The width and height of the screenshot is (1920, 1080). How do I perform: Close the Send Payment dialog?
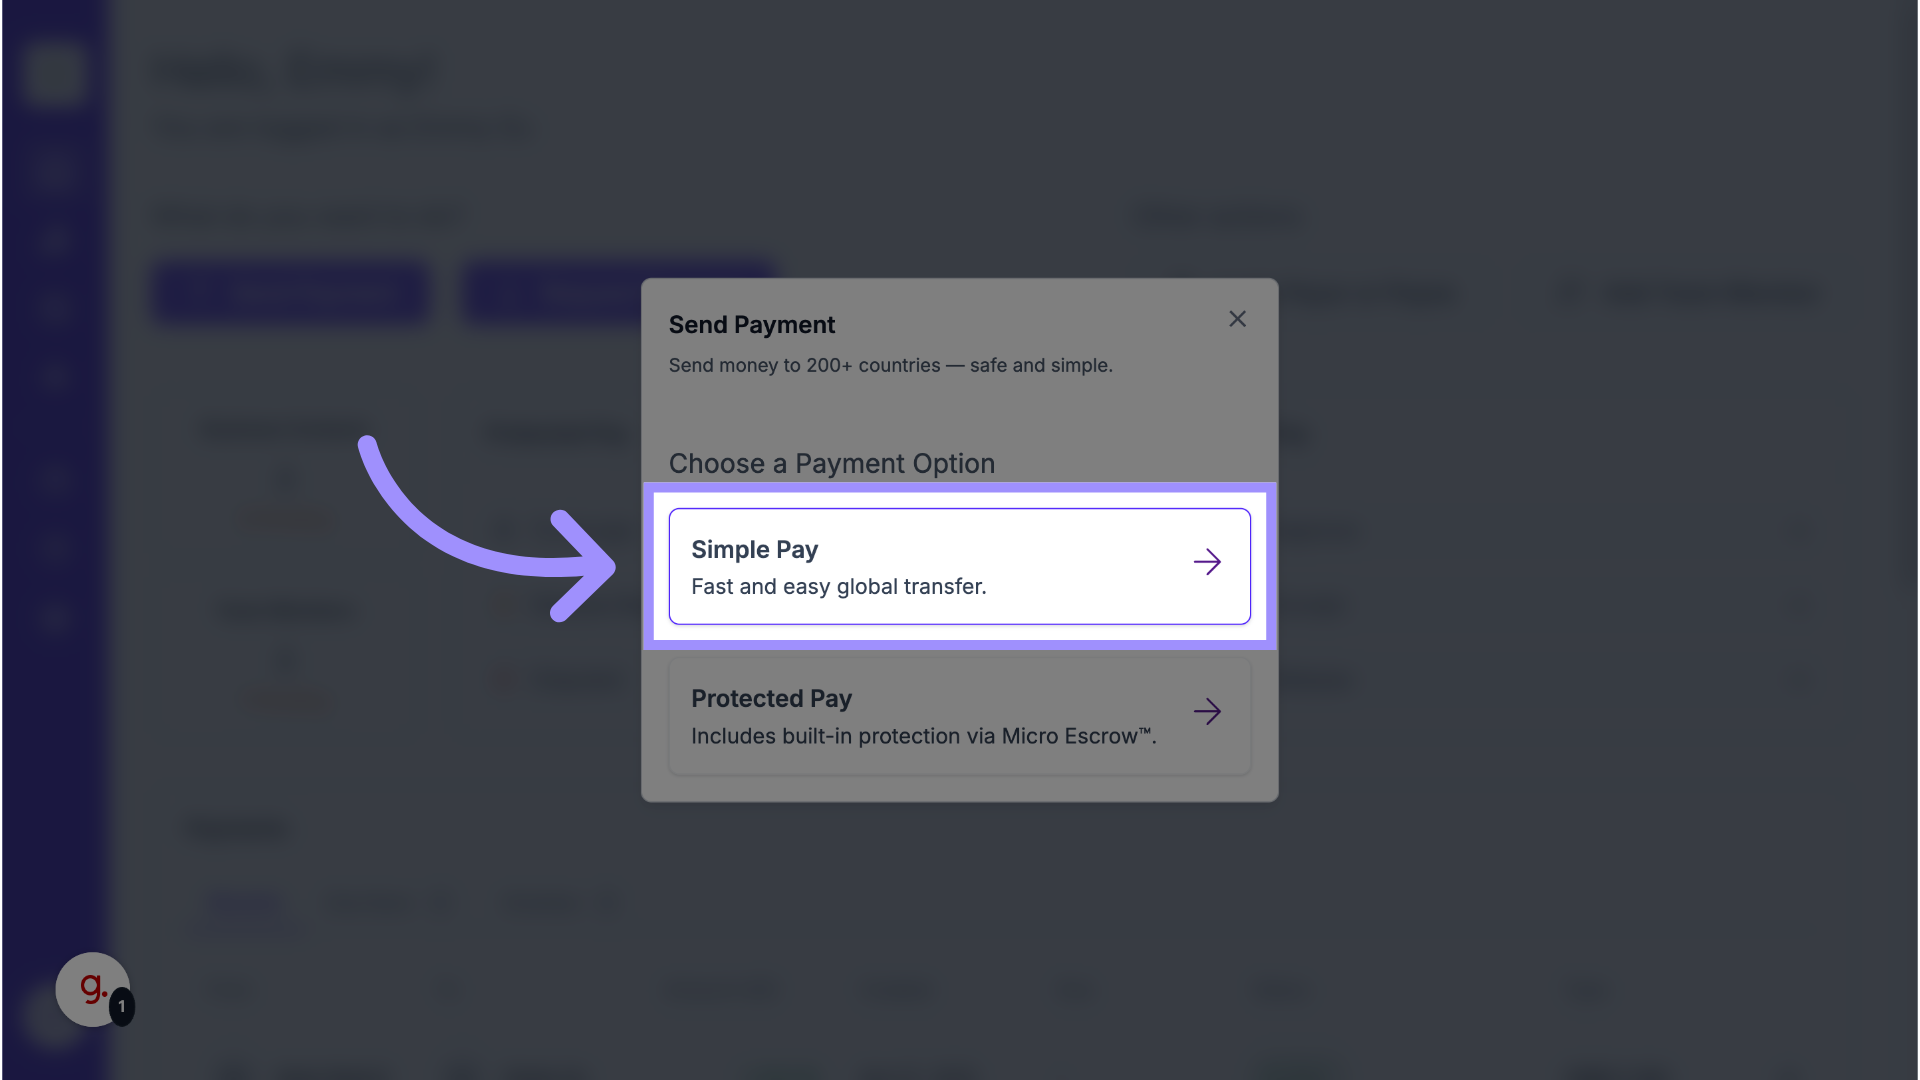(x=1237, y=319)
